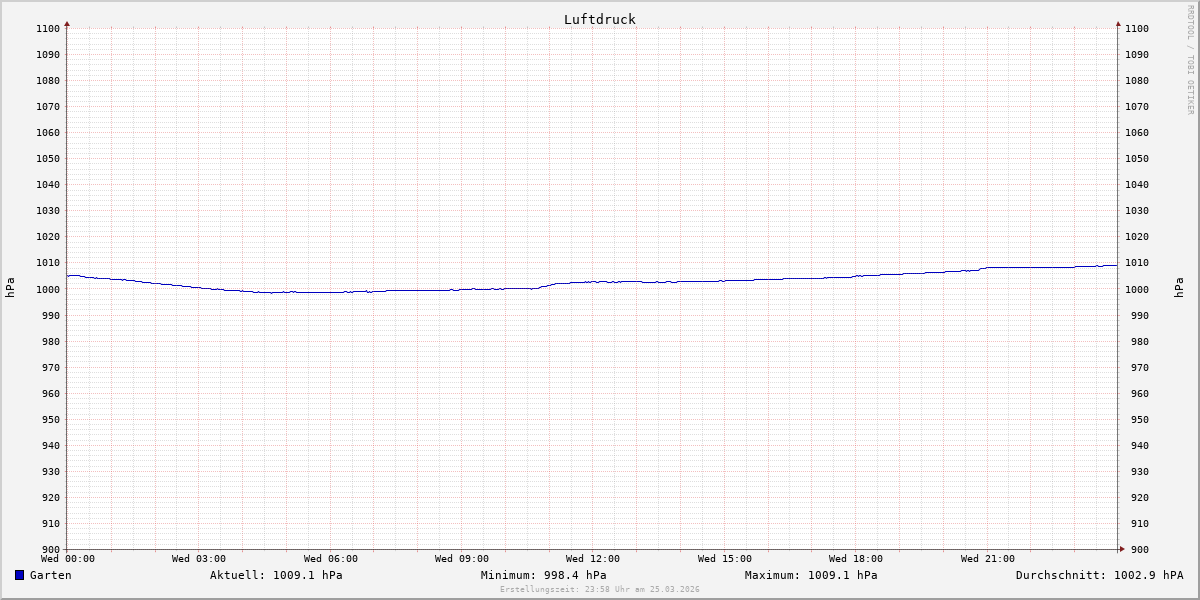The image size is (1200, 600).
Task: Click the Wed 09:00 time label
Action: (x=462, y=559)
